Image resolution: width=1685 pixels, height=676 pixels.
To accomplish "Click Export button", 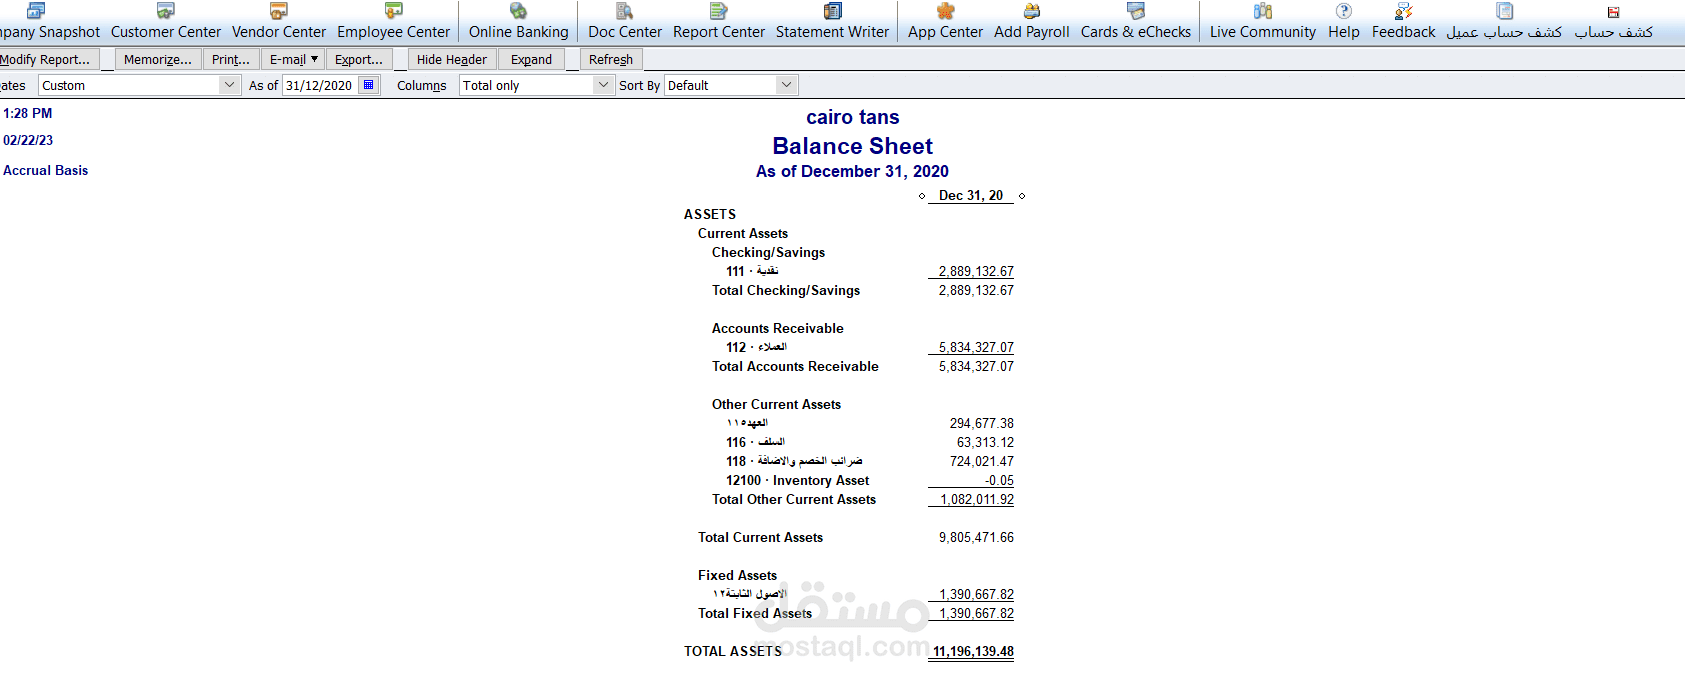I will point(359,60).
